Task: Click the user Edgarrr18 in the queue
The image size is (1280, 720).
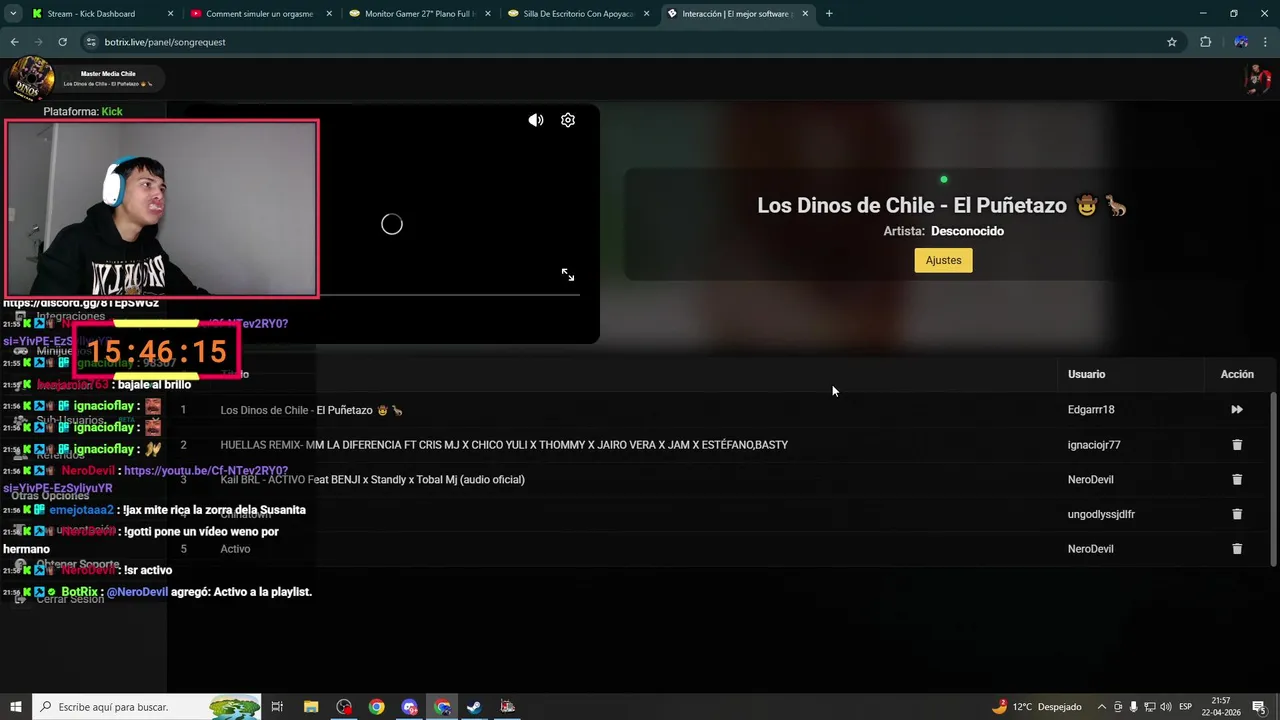Action: (1091, 409)
